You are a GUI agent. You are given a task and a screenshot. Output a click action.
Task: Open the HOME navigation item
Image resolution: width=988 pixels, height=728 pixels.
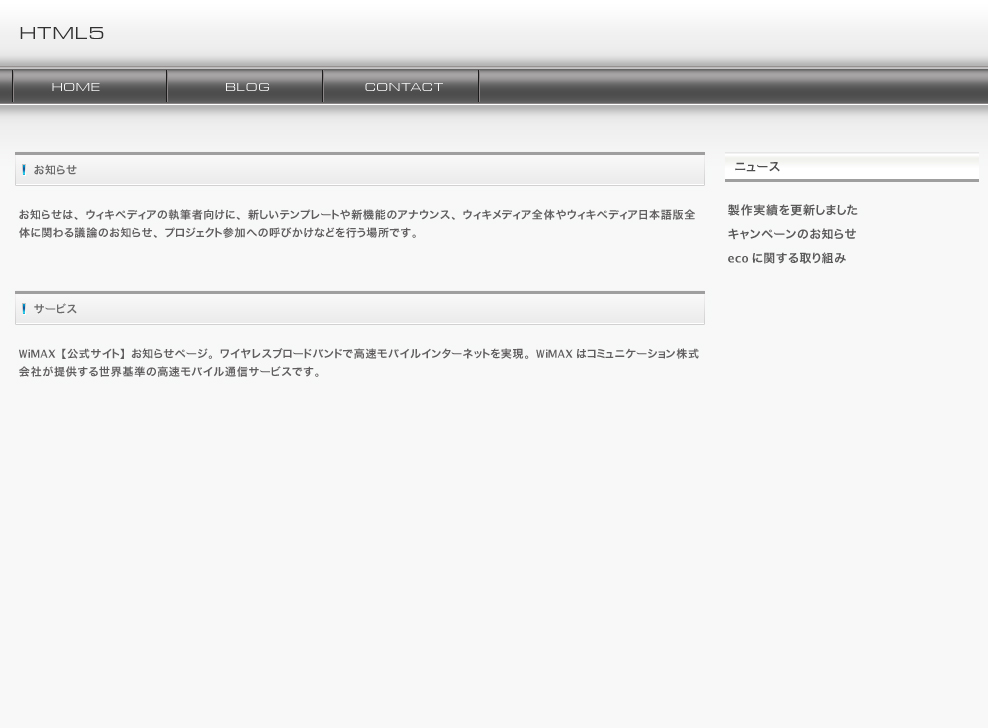click(89, 86)
